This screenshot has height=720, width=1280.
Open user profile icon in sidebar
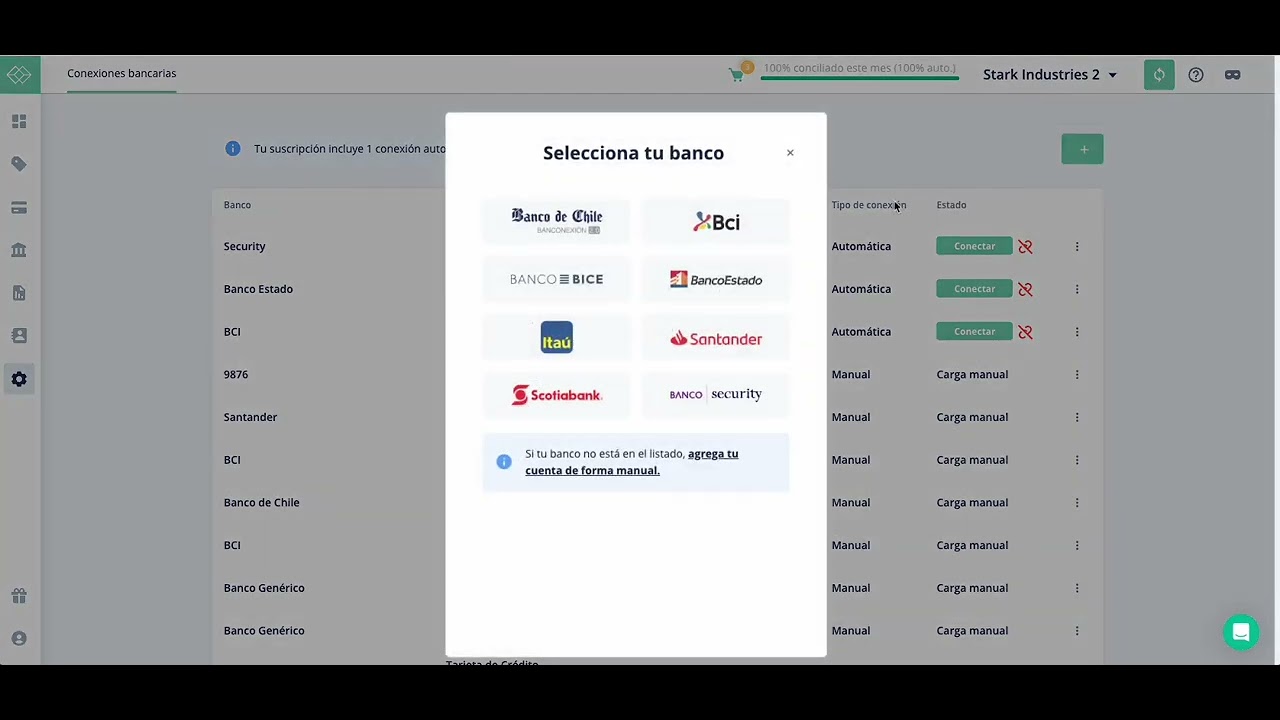coord(19,638)
